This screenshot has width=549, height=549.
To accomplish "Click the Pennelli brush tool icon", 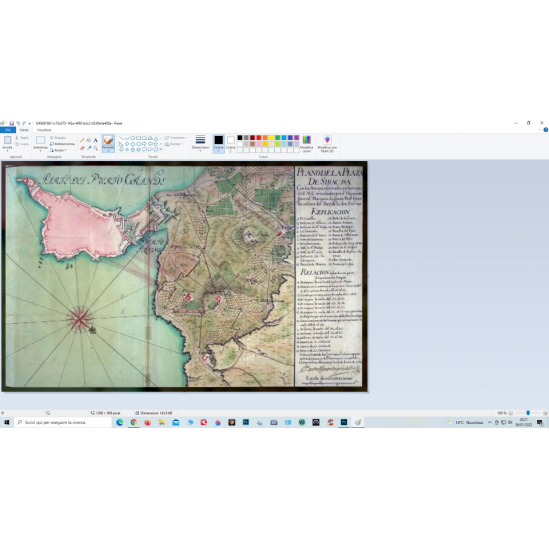I will (108, 140).
